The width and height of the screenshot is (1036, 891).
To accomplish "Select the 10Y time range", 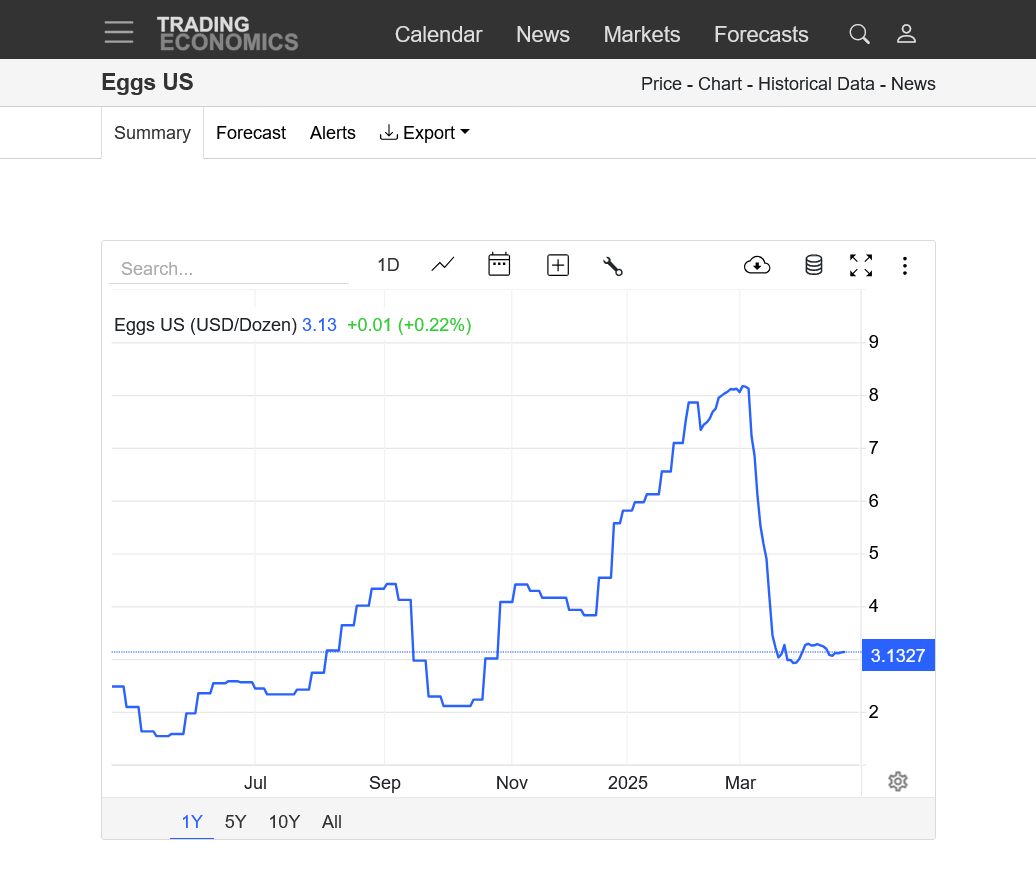I will pos(284,822).
